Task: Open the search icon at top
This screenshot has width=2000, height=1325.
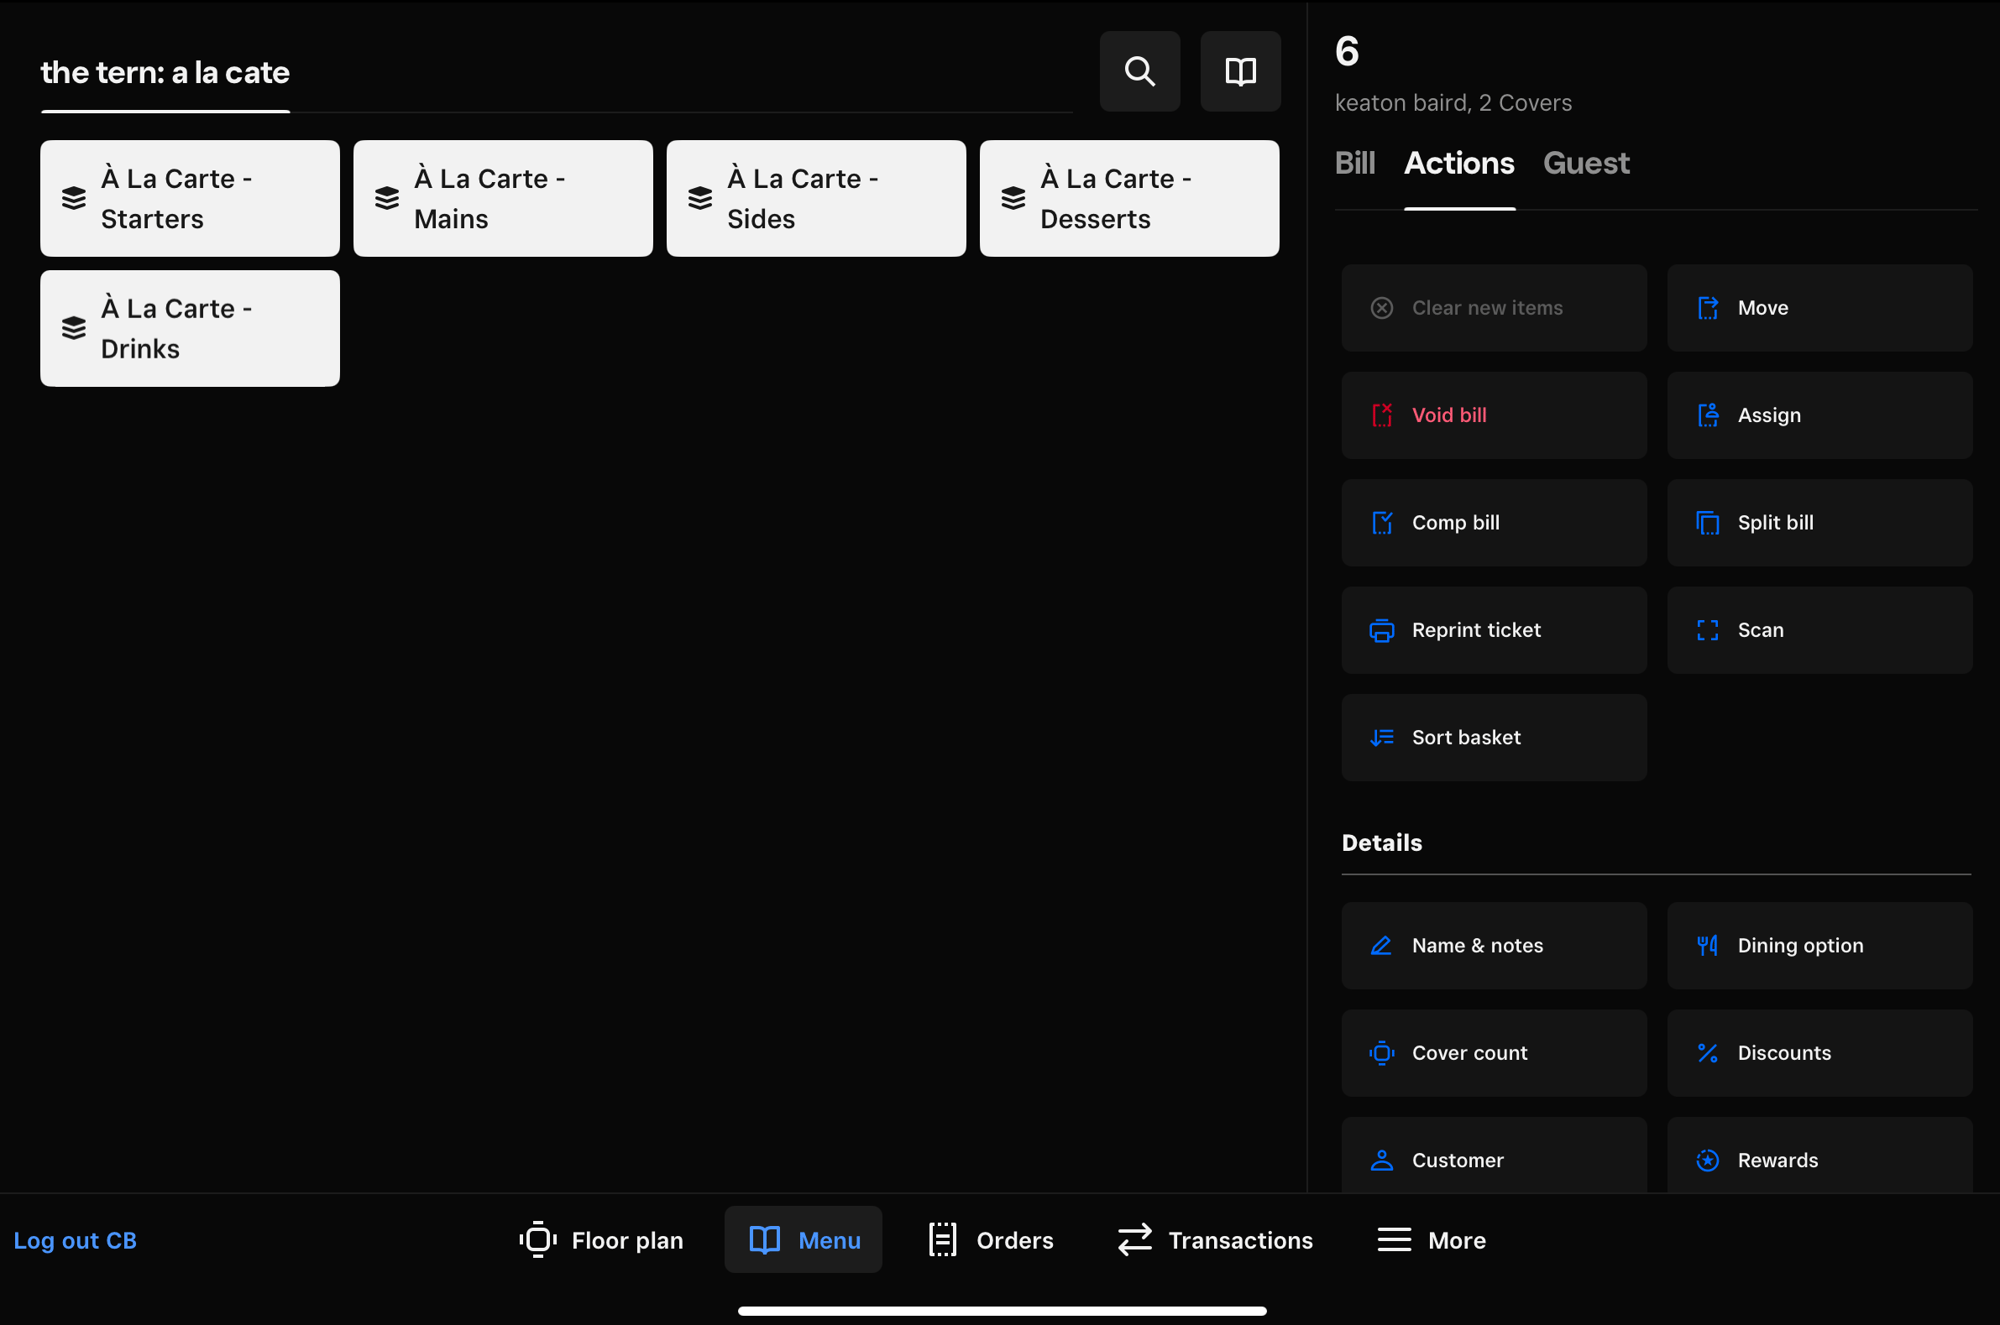Action: (x=1139, y=71)
